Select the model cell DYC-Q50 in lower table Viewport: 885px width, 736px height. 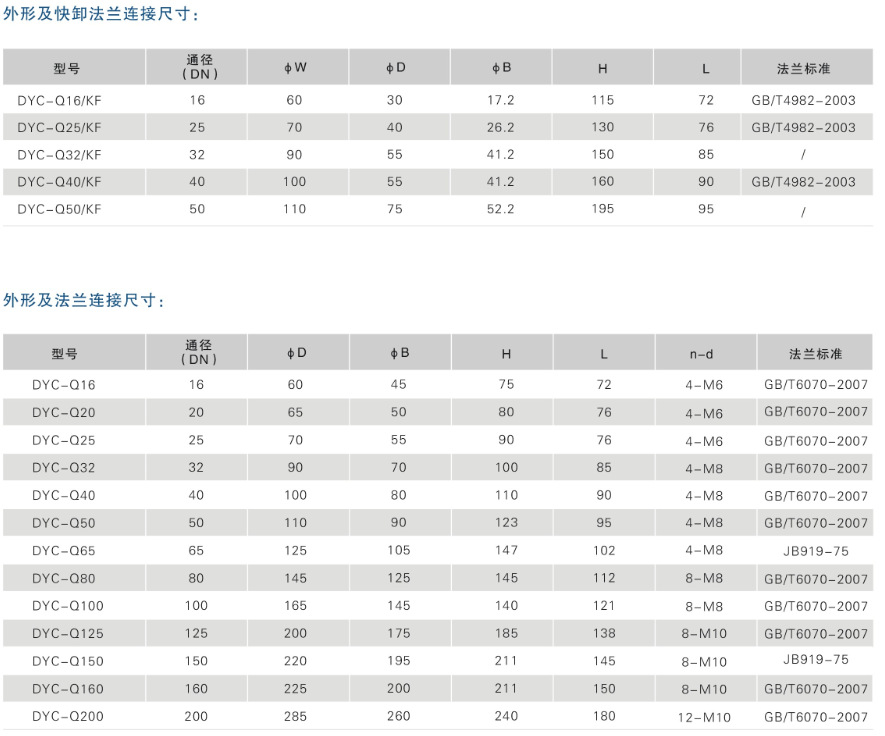point(64,523)
